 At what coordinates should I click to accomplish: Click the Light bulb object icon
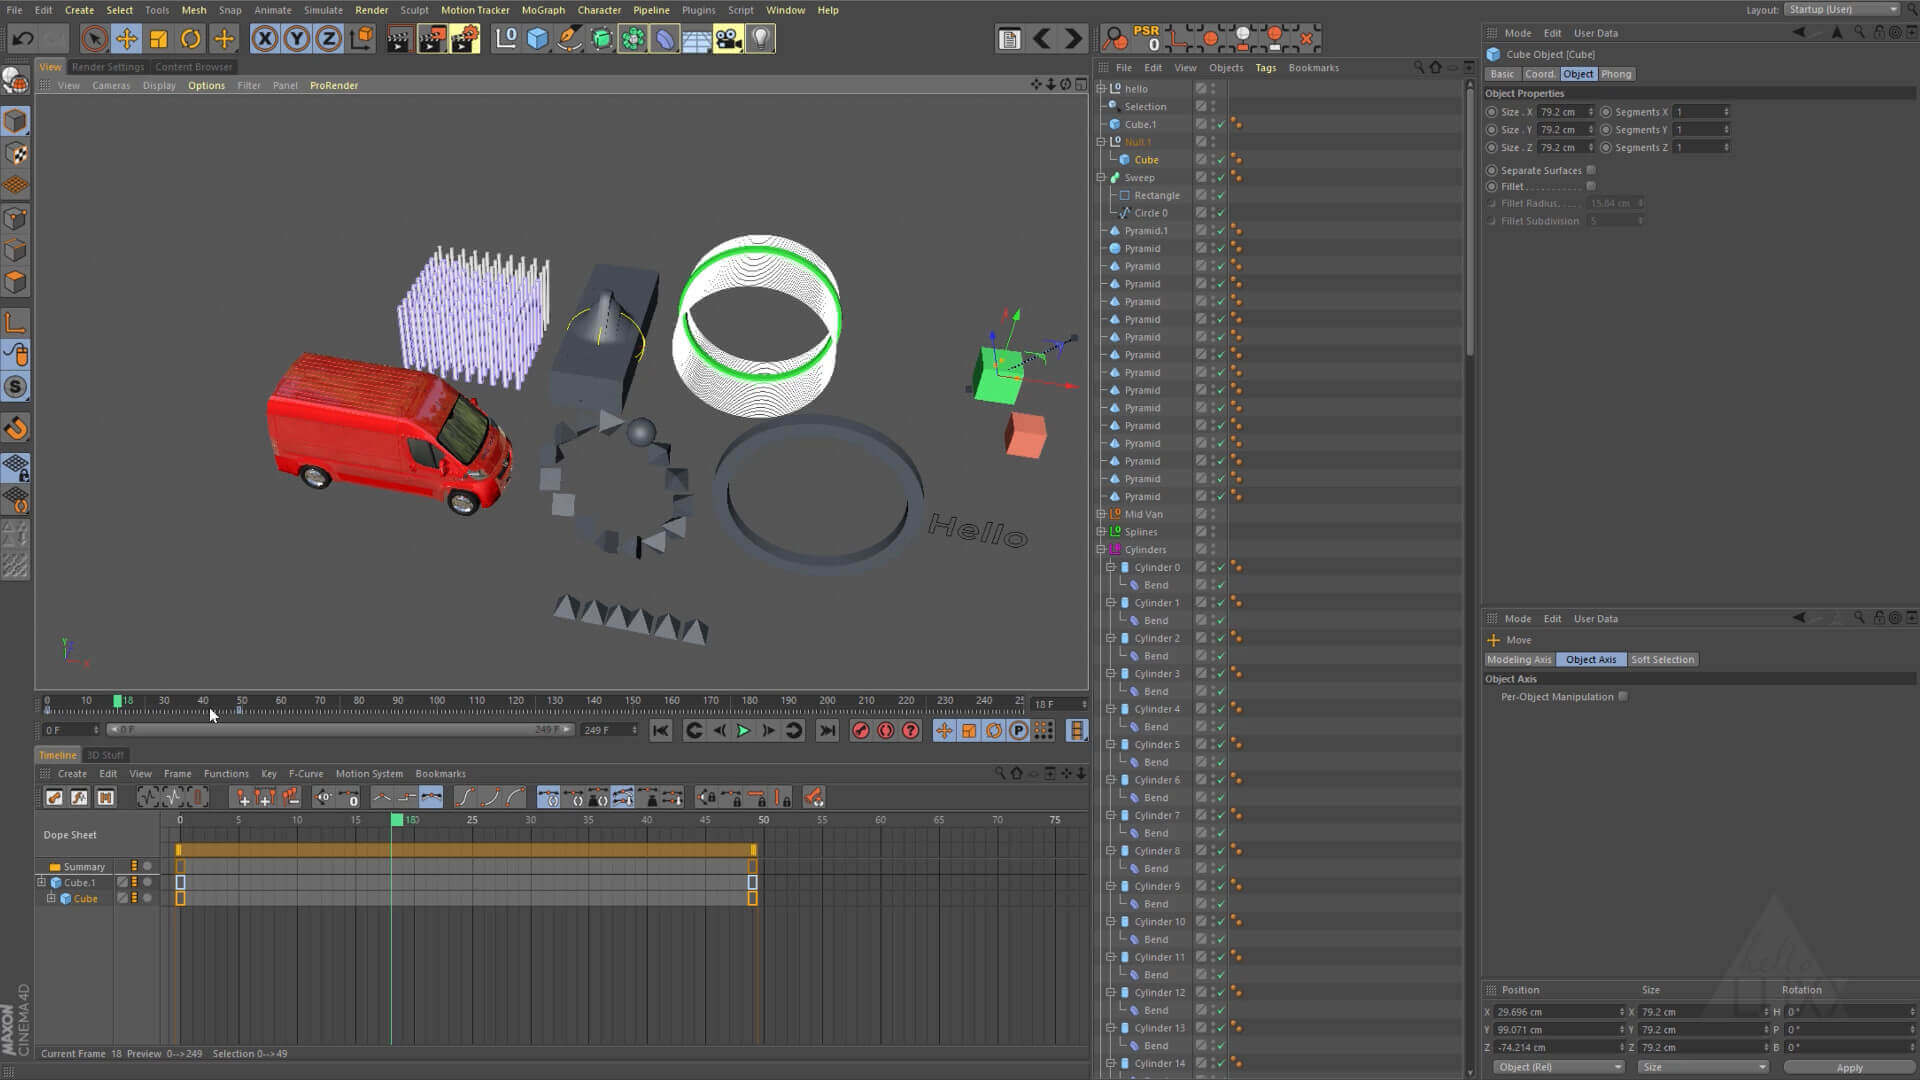[x=761, y=39]
